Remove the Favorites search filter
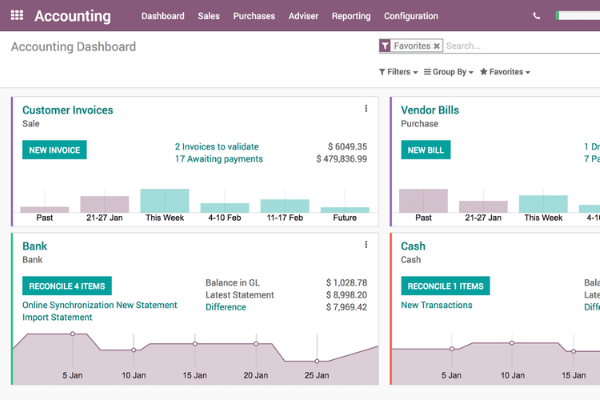 point(436,46)
